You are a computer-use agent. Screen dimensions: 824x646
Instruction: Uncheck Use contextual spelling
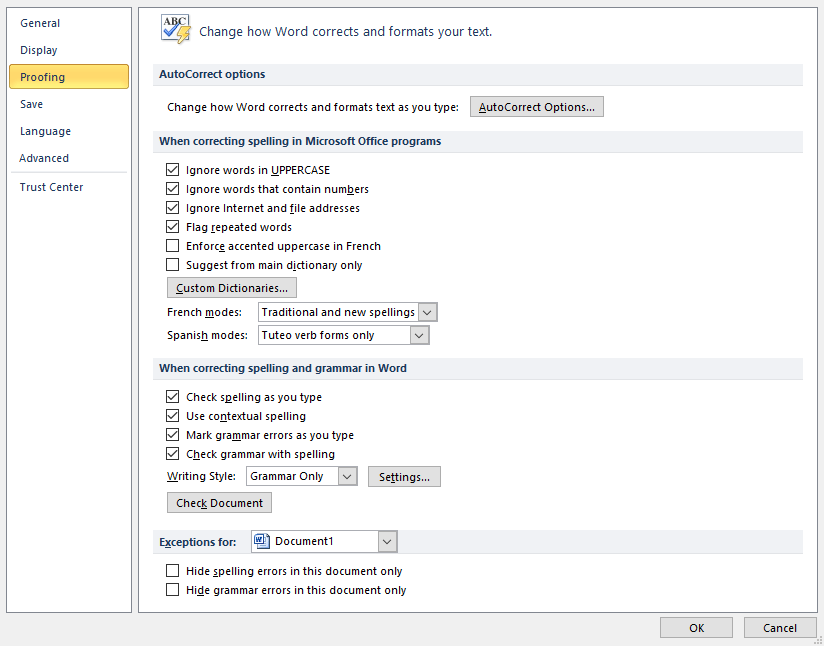click(x=173, y=416)
